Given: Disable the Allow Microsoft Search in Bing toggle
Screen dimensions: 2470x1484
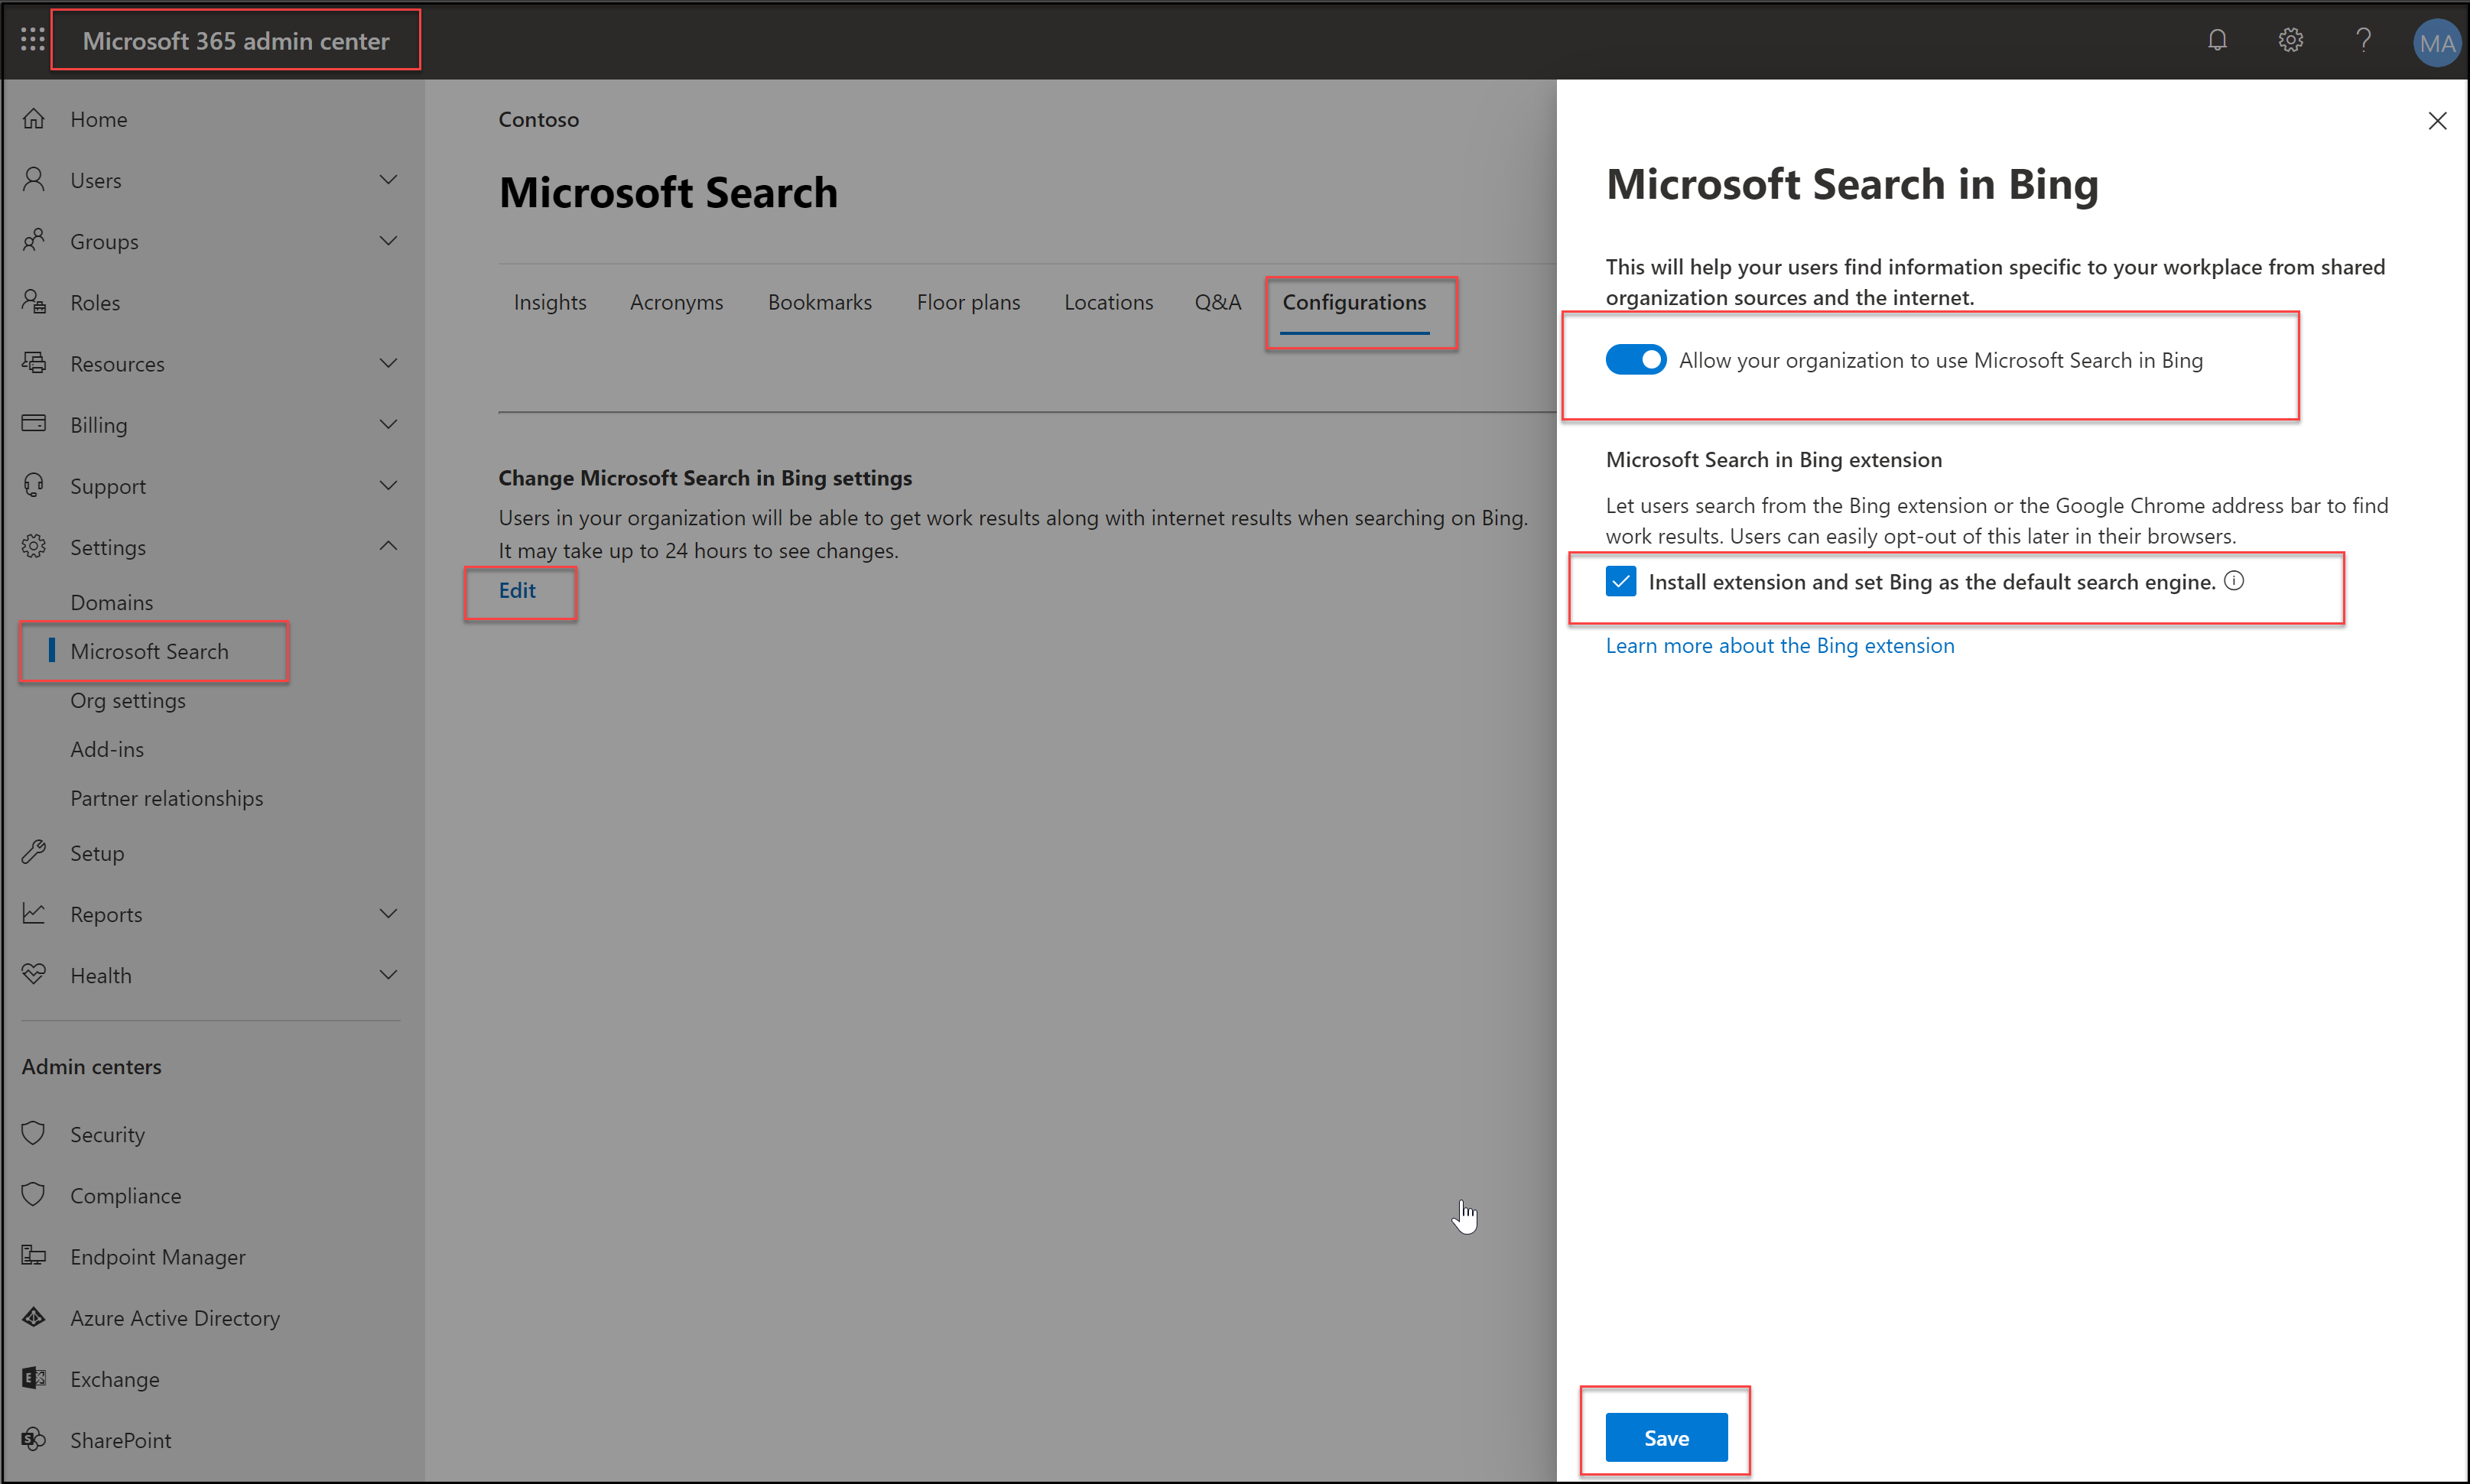Looking at the screenshot, I should pyautogui.click(x=1636, y=360).
